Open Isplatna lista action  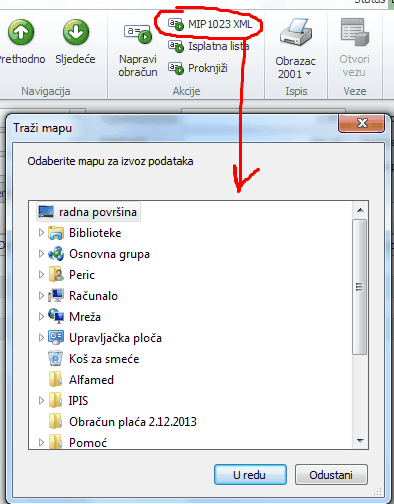coord(208,46)
